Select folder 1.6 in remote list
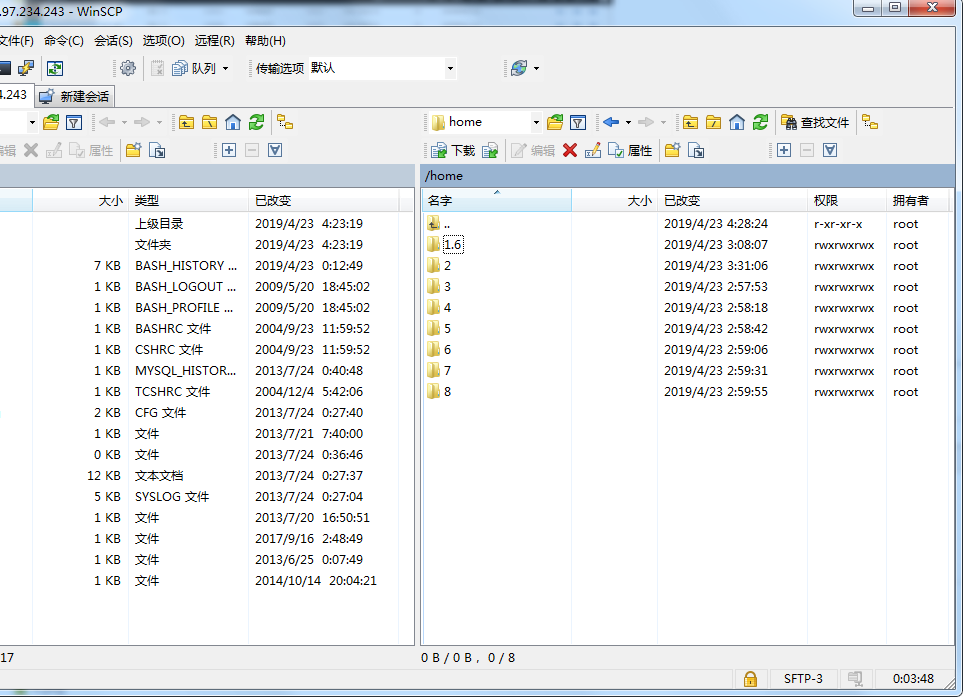The height and width of the screenshot is (697, 963). pyautogui.click(x=452, y=245)
